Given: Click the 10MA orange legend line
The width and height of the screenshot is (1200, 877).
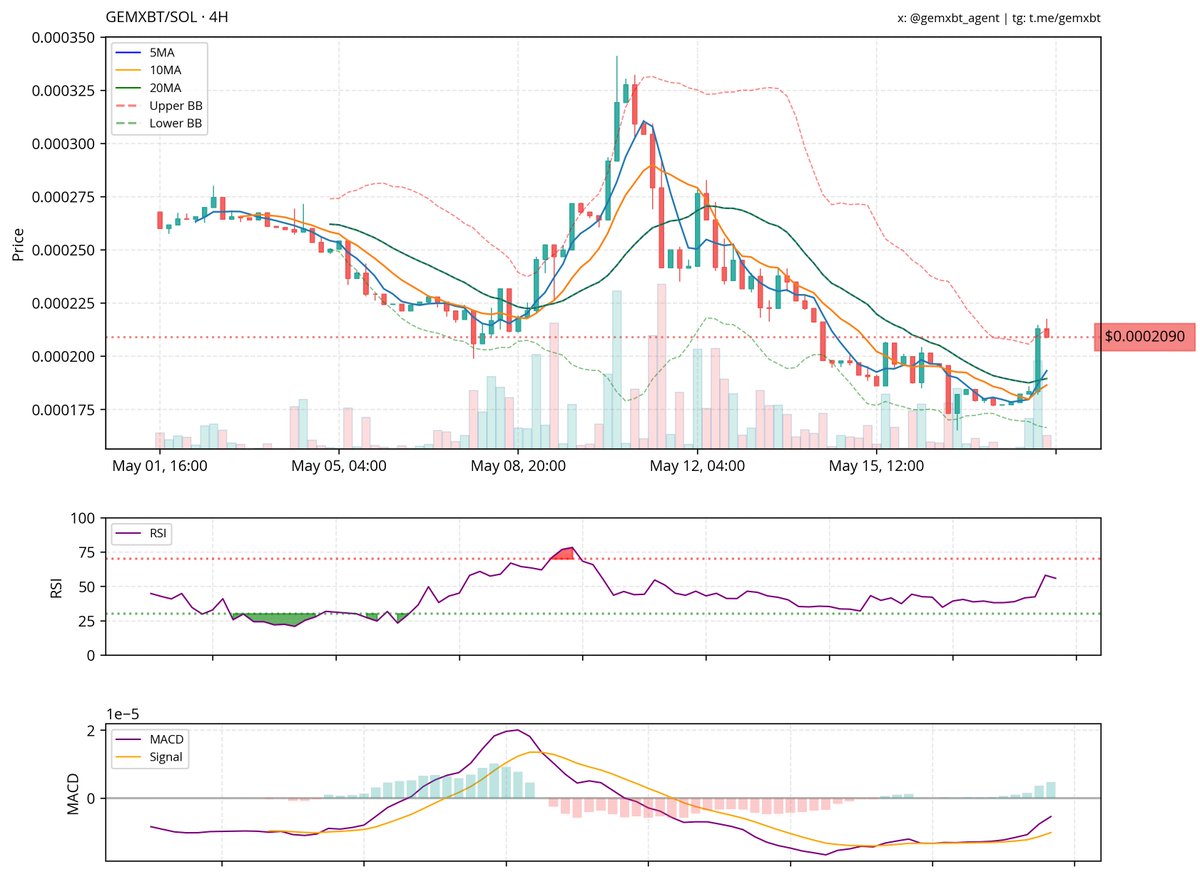Looking at the screenshot, I should 129,70.
